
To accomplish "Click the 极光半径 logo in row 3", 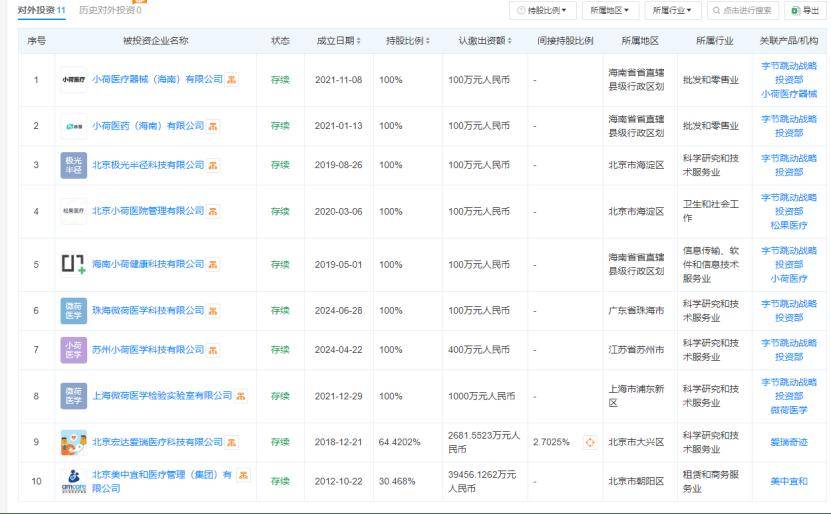I will (x=74, y=165).
